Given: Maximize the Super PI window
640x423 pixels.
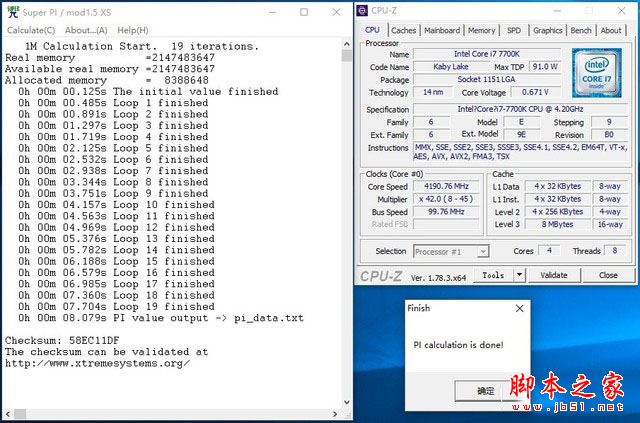Looking at the screenshot, I should (x=304, y=12).
